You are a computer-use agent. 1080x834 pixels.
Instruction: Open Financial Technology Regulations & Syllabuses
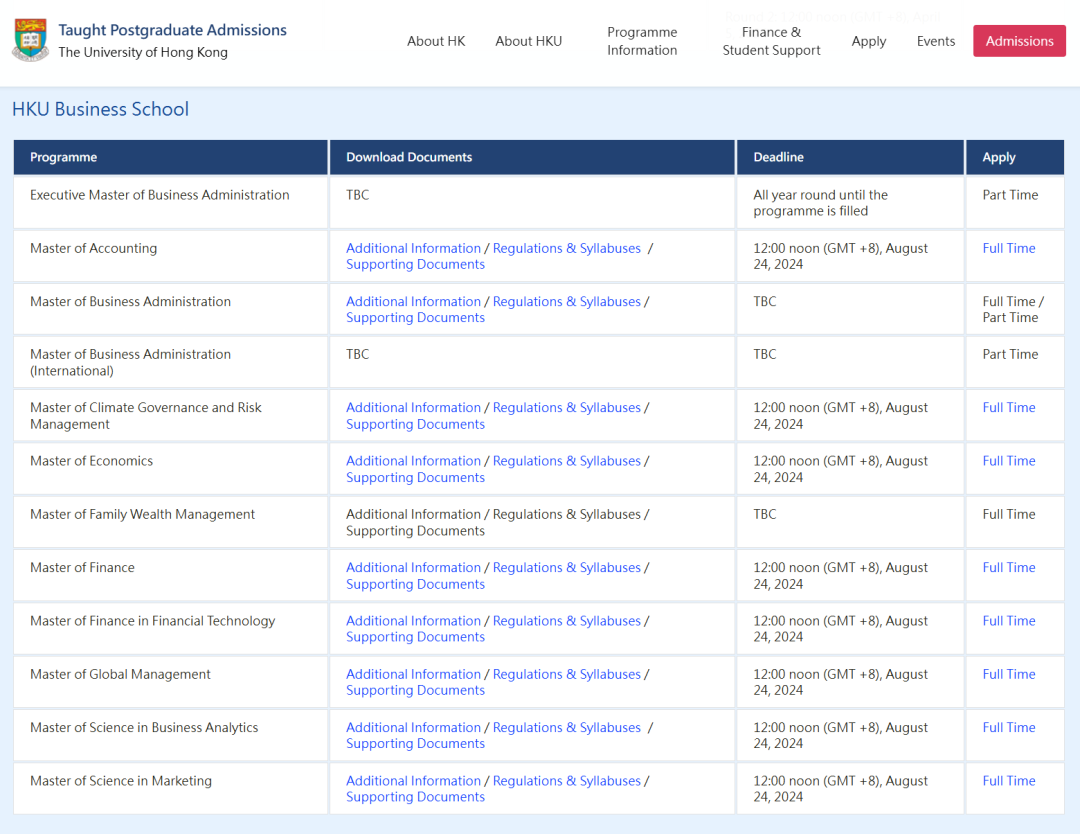pos(566,621)
